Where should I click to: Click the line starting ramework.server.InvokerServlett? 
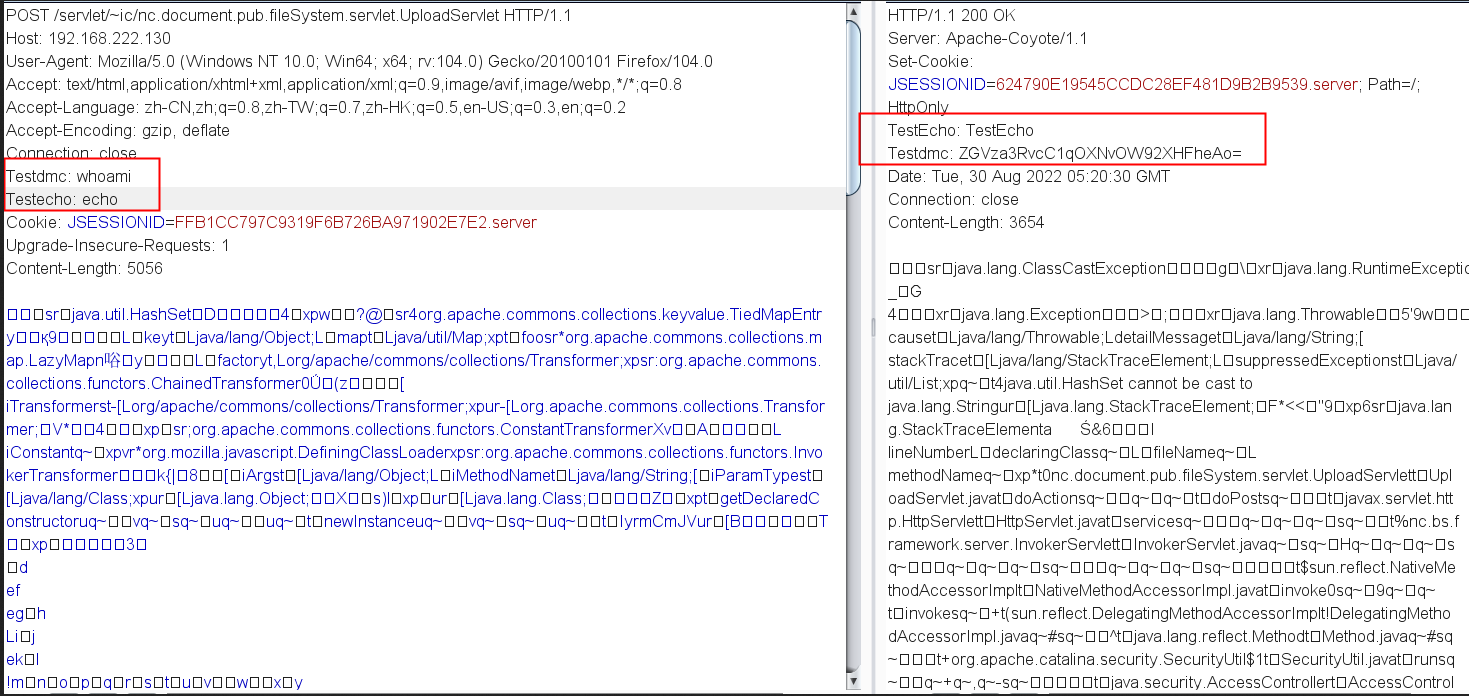pos(1171,544)
